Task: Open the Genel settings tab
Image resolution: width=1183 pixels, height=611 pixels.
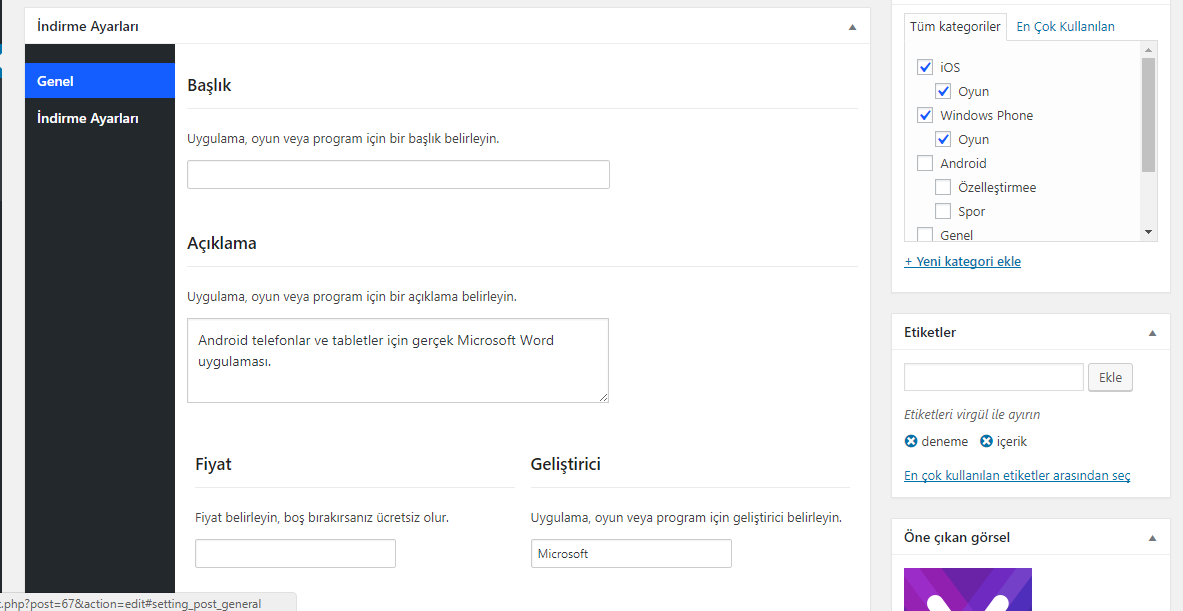Action: click(x=100, y=81)
